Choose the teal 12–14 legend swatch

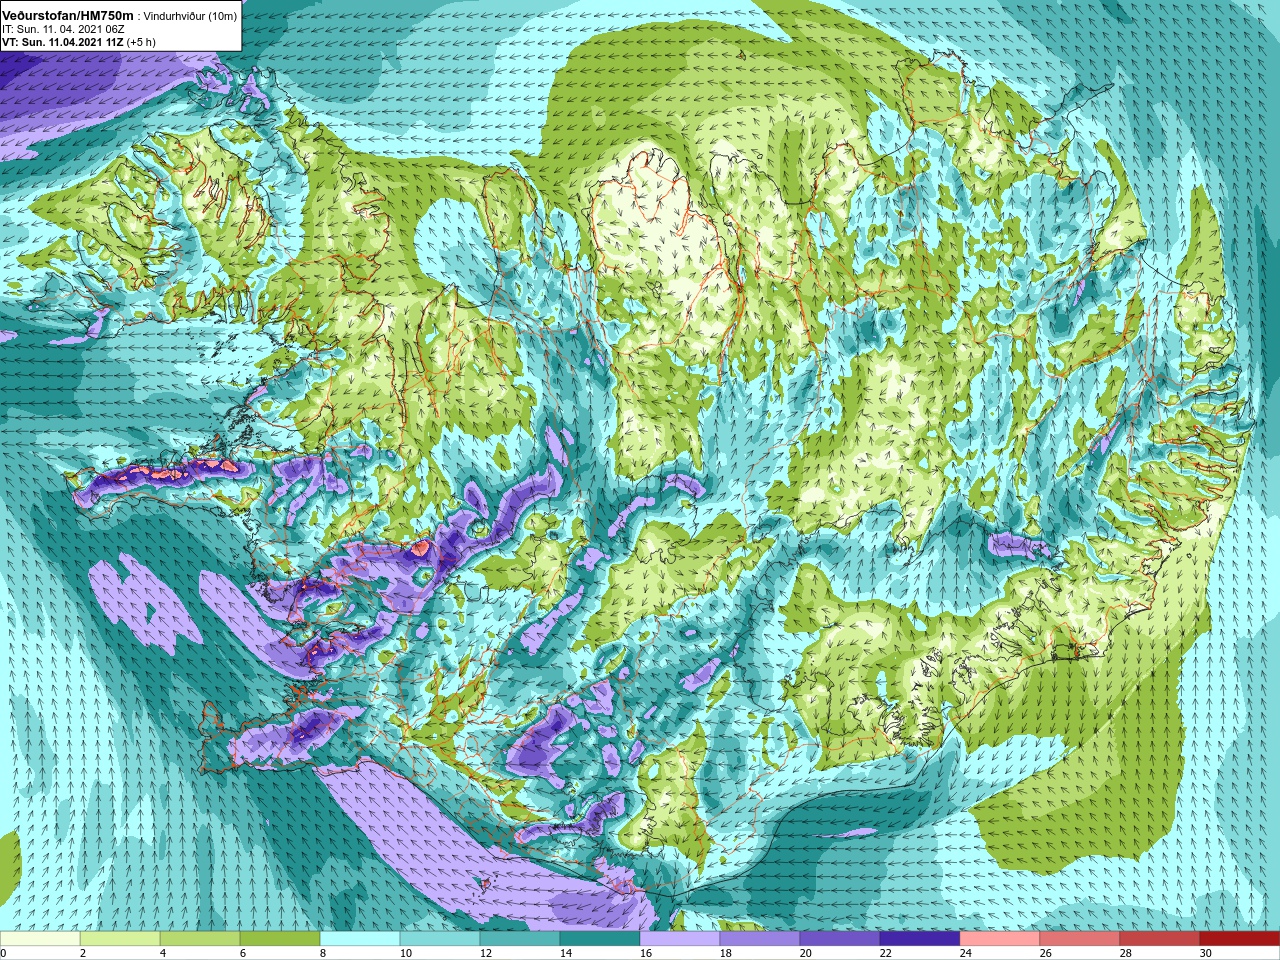(x=520, y=939)
